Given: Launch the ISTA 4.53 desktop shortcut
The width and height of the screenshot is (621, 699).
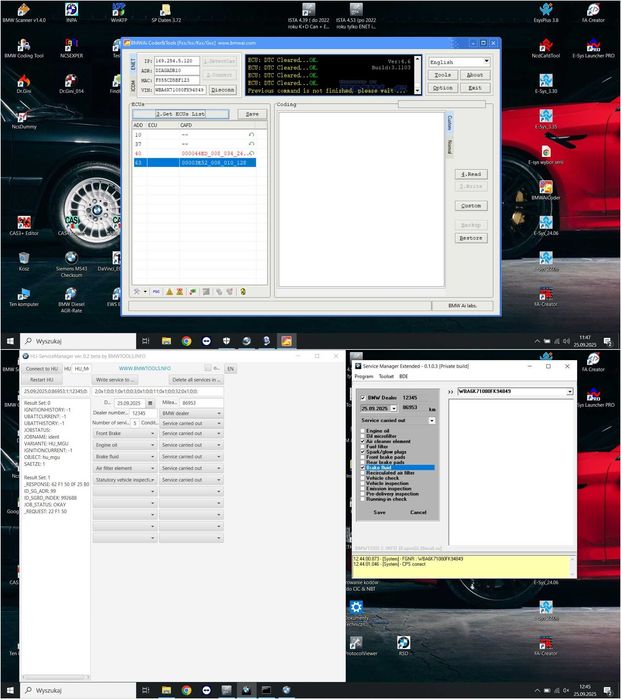Looking at the screenshot, I should 356,15.
